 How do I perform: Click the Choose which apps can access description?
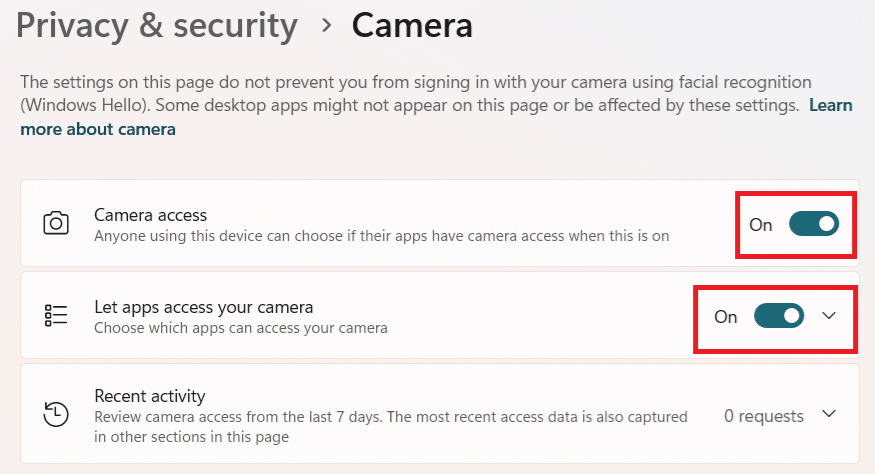240,327
